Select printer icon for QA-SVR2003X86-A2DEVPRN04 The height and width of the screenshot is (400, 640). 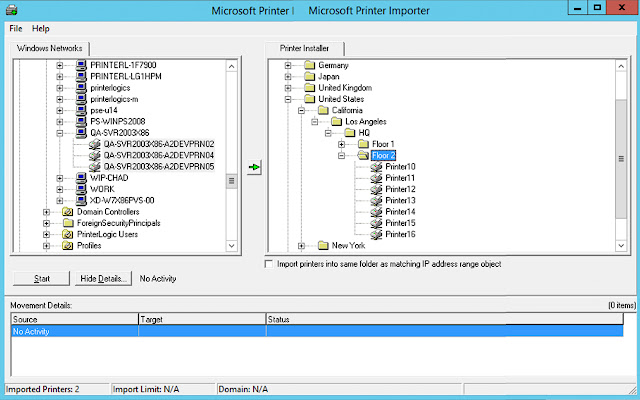pyautogui.click(x=95, y=156)
